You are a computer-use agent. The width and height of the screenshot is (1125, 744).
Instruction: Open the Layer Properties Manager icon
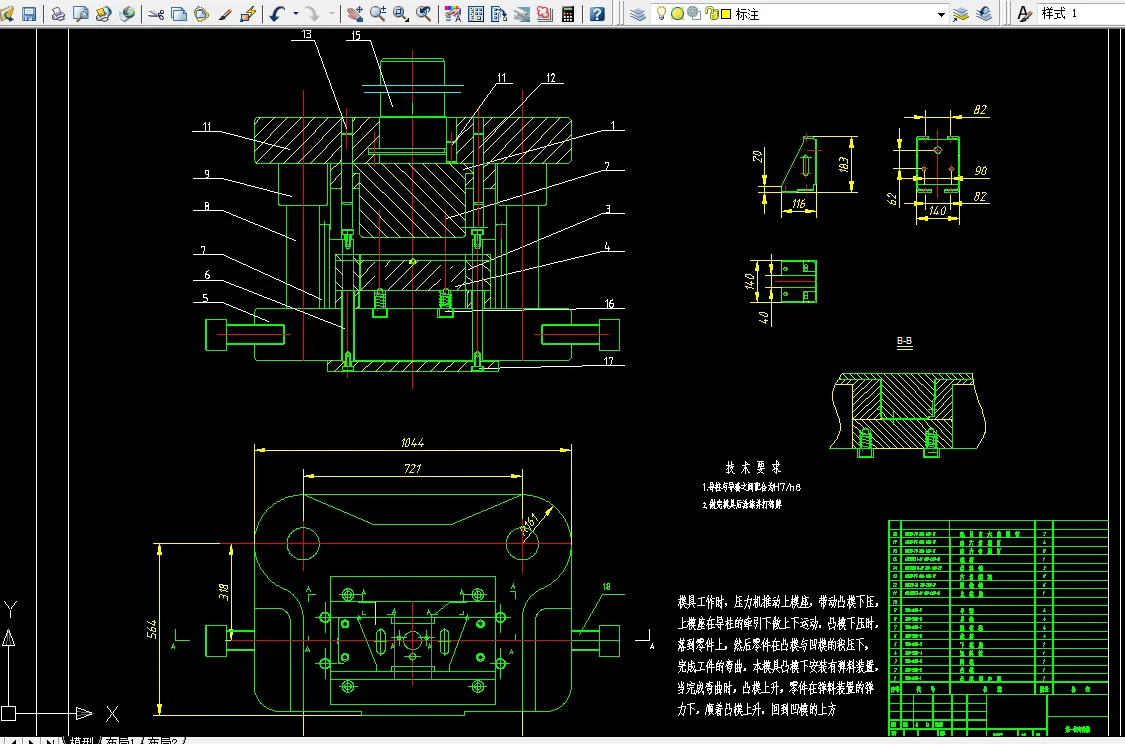[x=637, y=14]
